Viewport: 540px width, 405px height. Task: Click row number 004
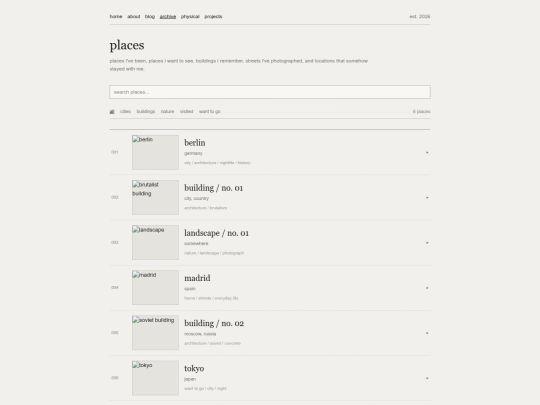click(x=115, y=288)
